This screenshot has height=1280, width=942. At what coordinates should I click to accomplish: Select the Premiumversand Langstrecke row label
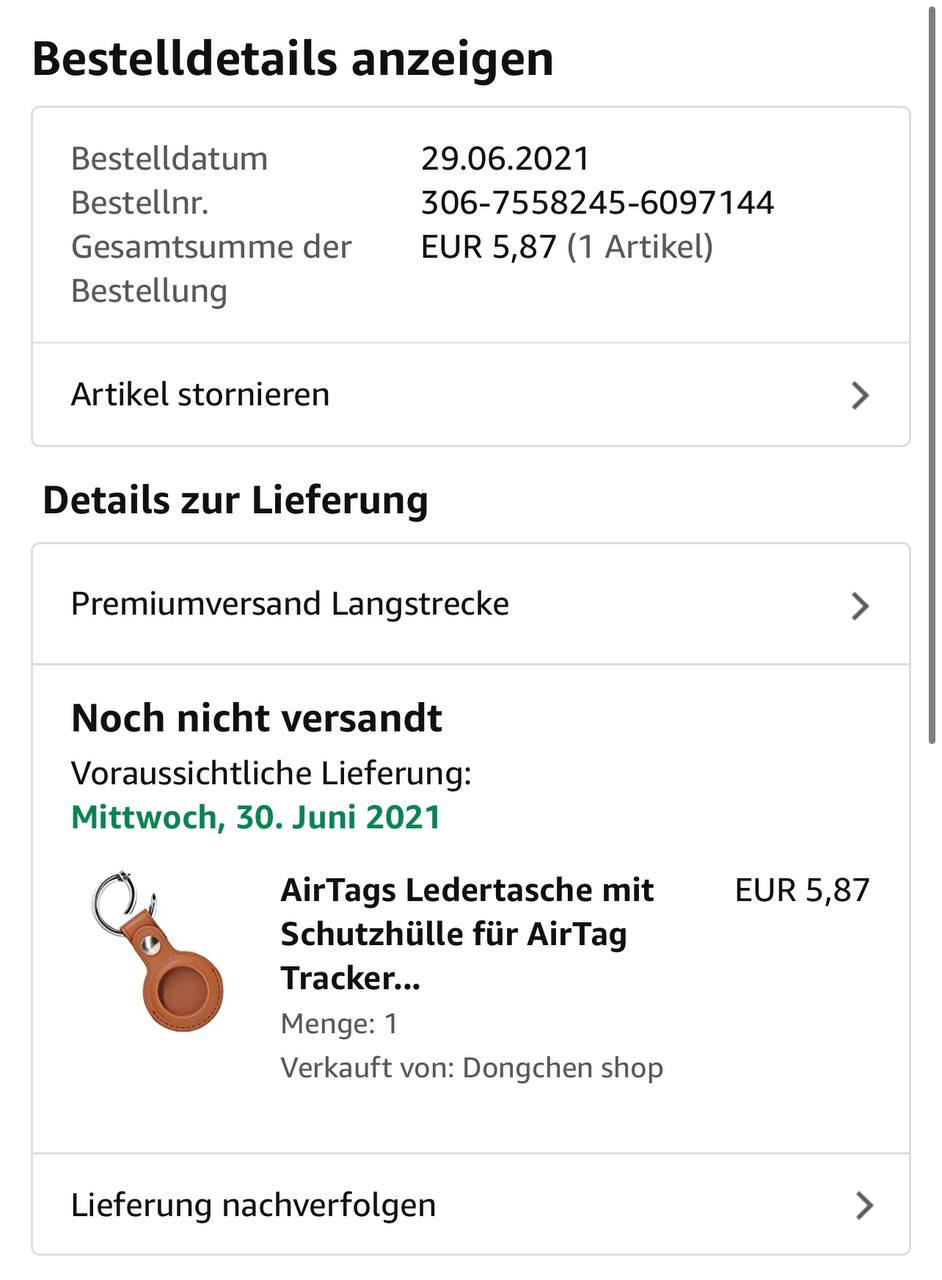click(x=290, y=604)
